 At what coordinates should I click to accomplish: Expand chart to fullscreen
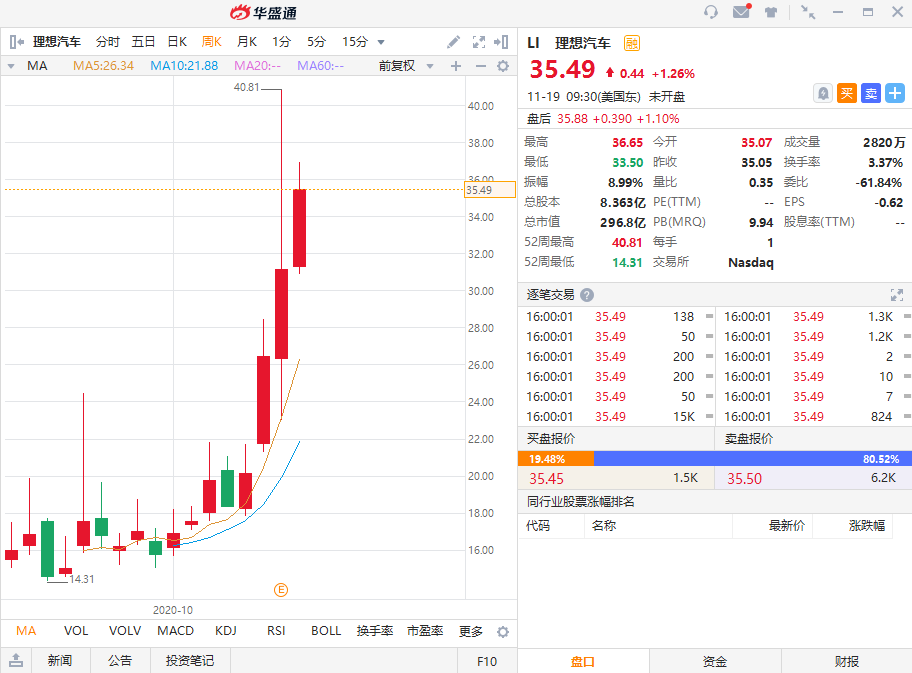(479, 42)
